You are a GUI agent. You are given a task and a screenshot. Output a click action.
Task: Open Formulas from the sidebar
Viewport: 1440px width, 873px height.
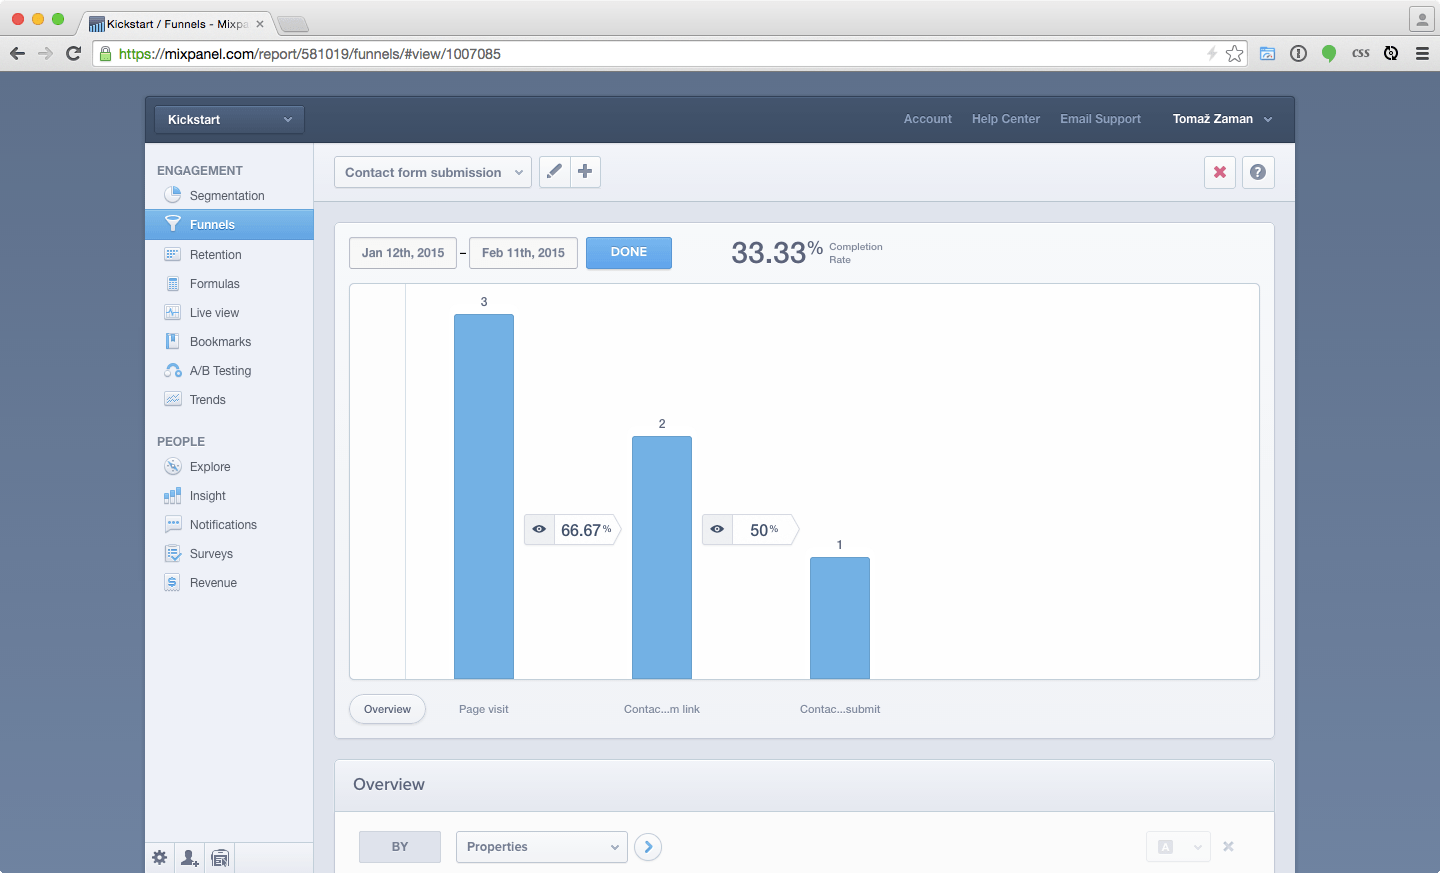click(x=214, y=284)
